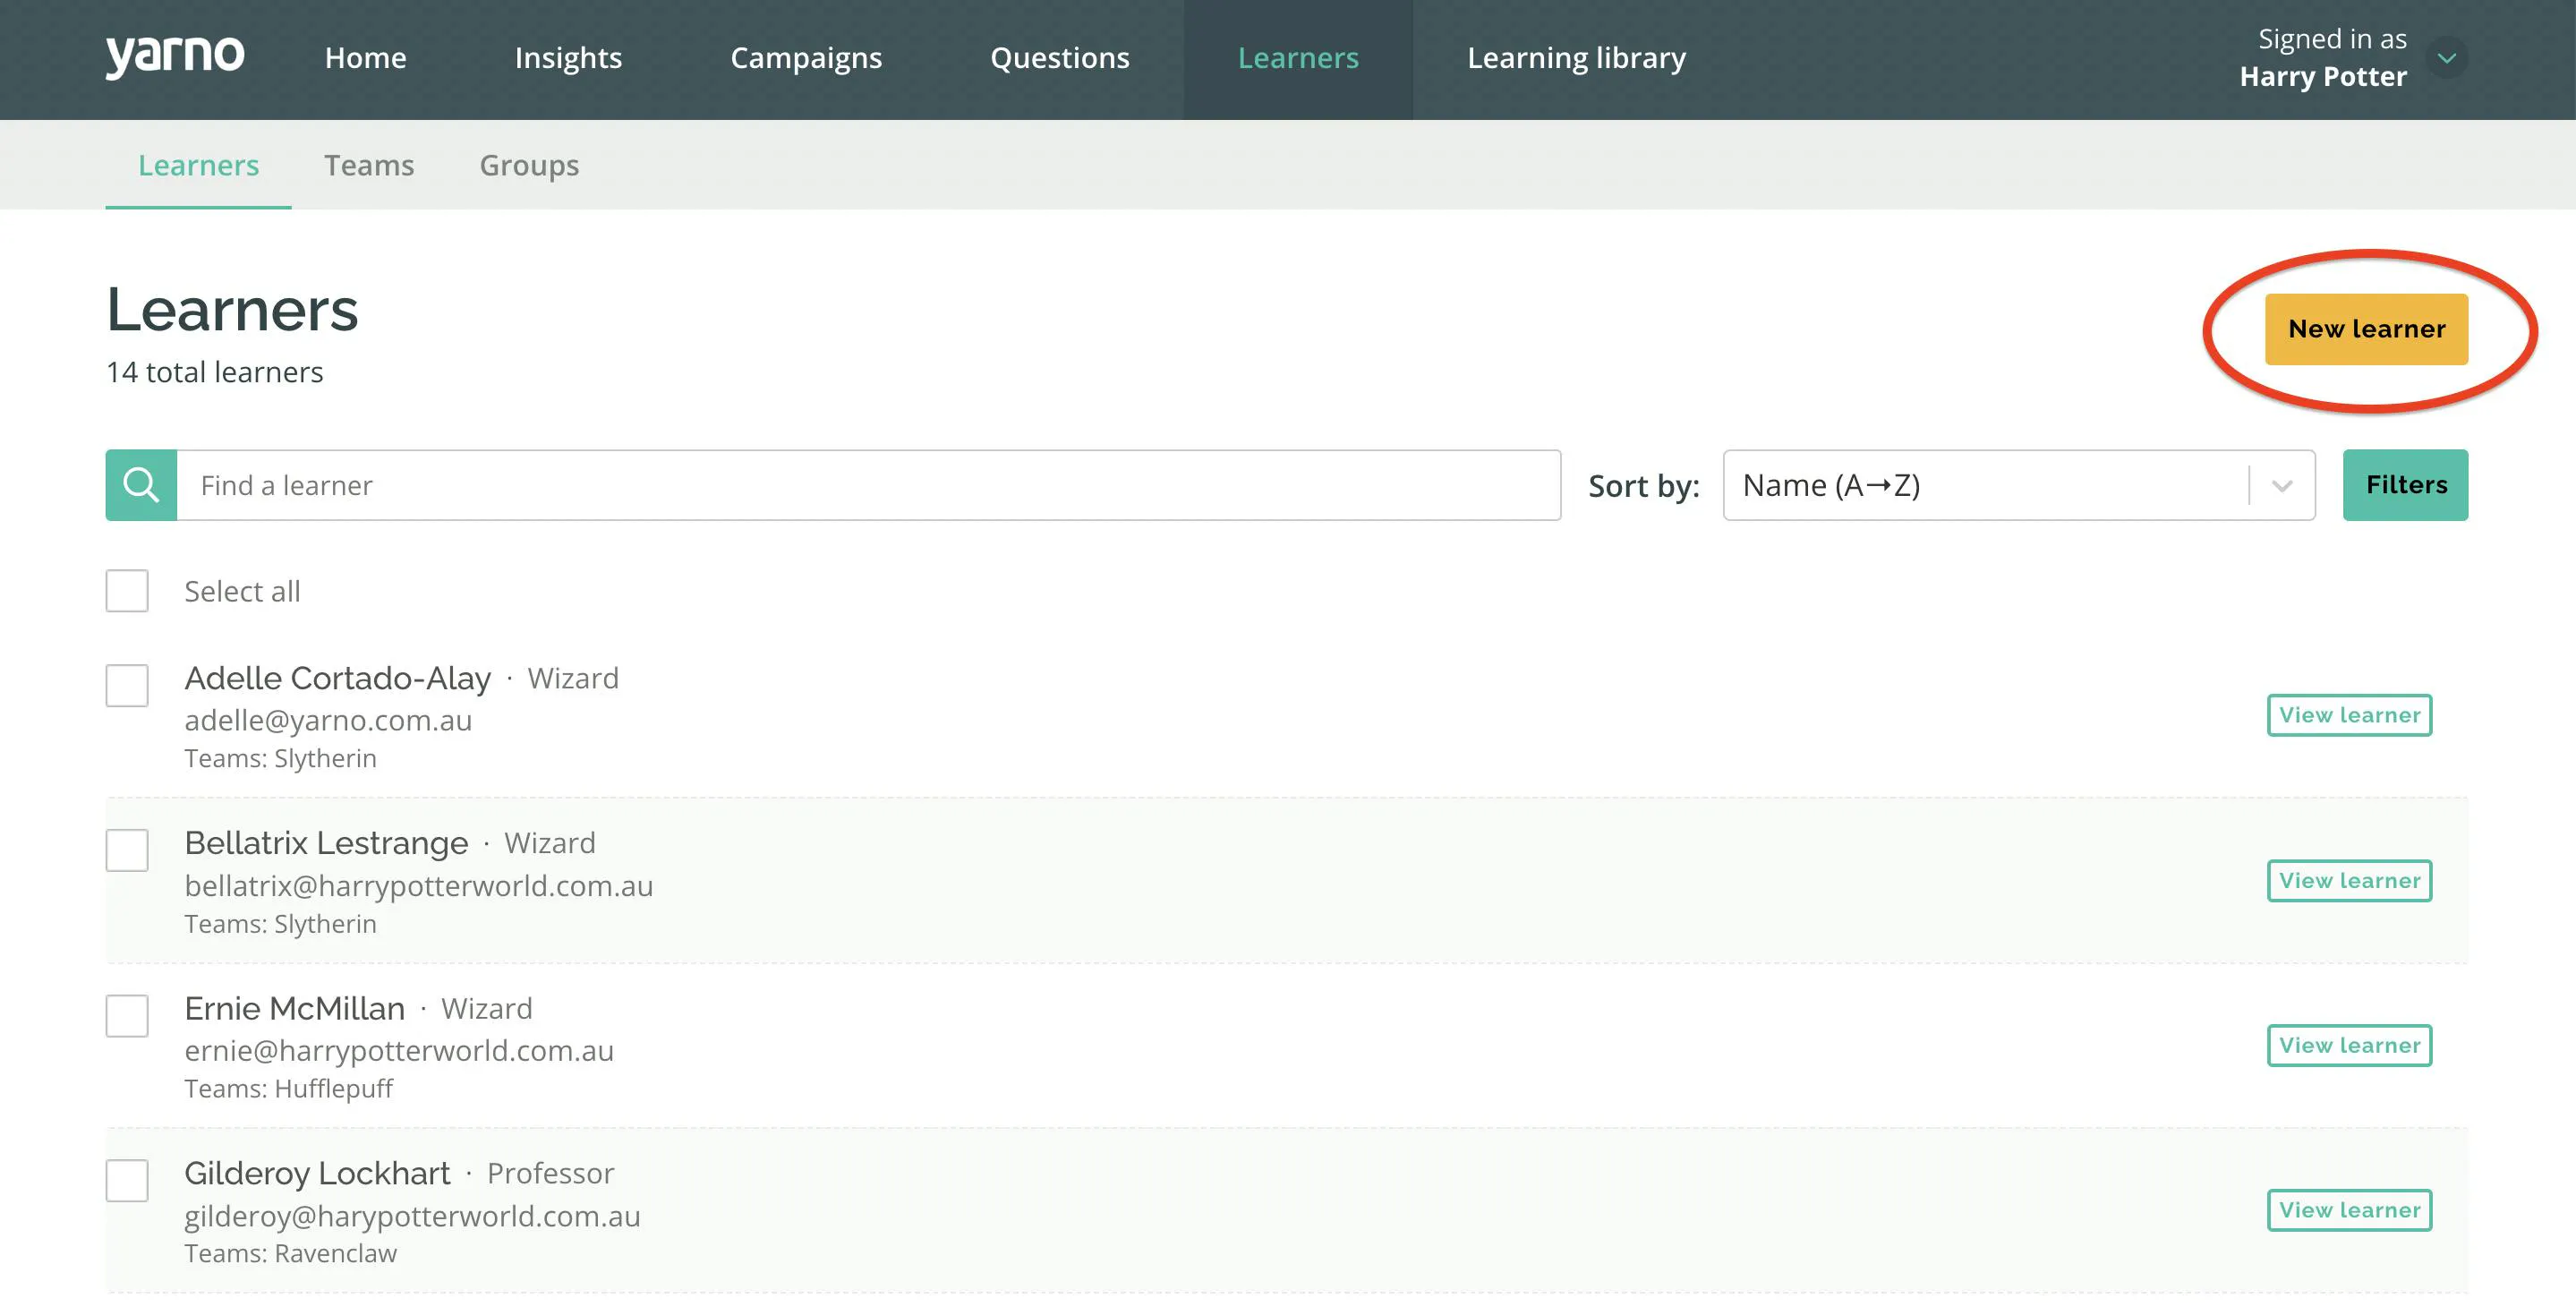Switch to the Teams tab
This screenshot has width=2576, height=1307.
pos(369,165)
